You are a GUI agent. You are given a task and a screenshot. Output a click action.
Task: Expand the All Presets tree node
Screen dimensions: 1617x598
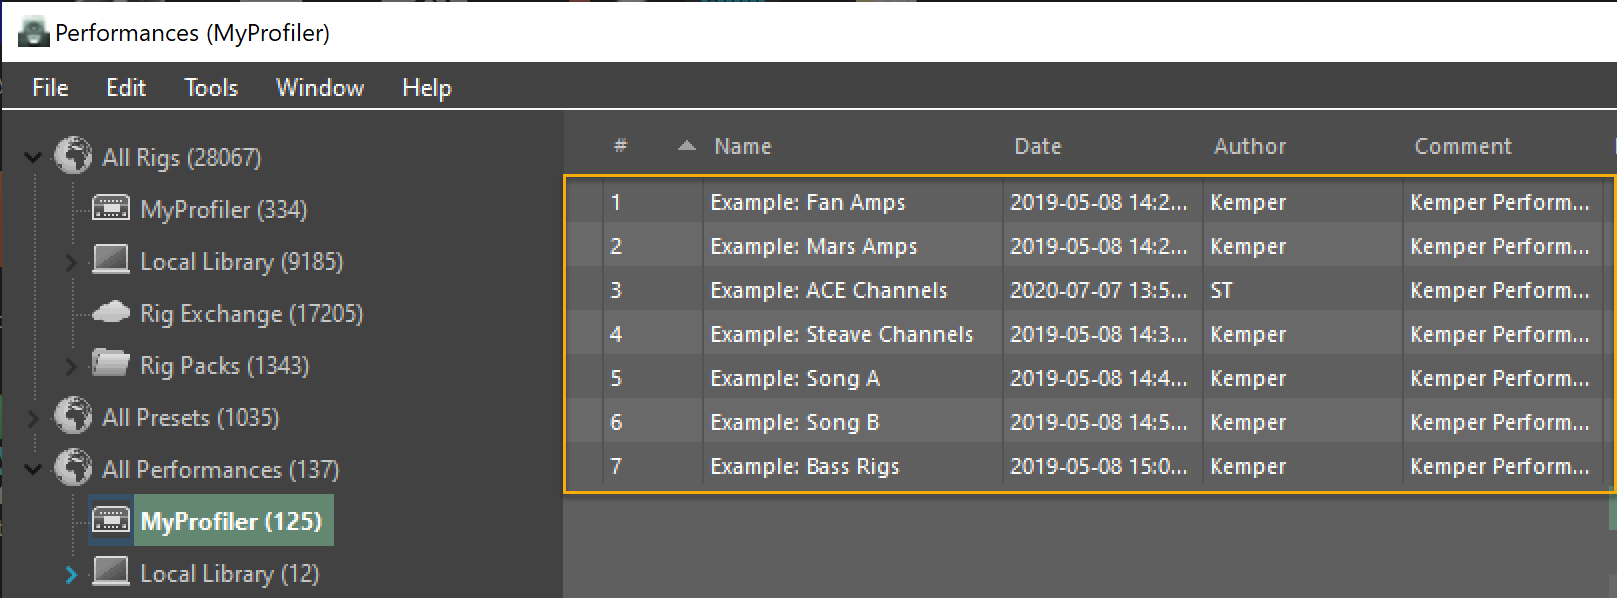point(33,418)
